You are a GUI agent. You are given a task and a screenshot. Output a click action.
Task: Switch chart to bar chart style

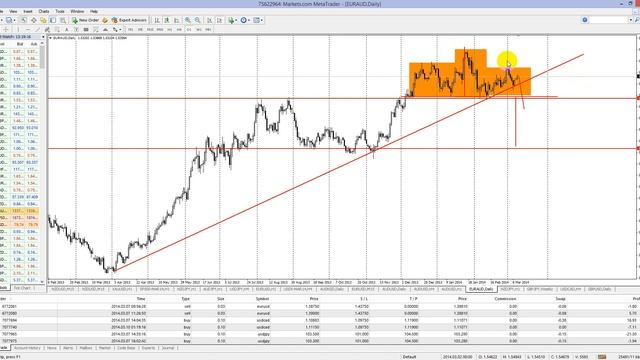[x=157, y=20]
